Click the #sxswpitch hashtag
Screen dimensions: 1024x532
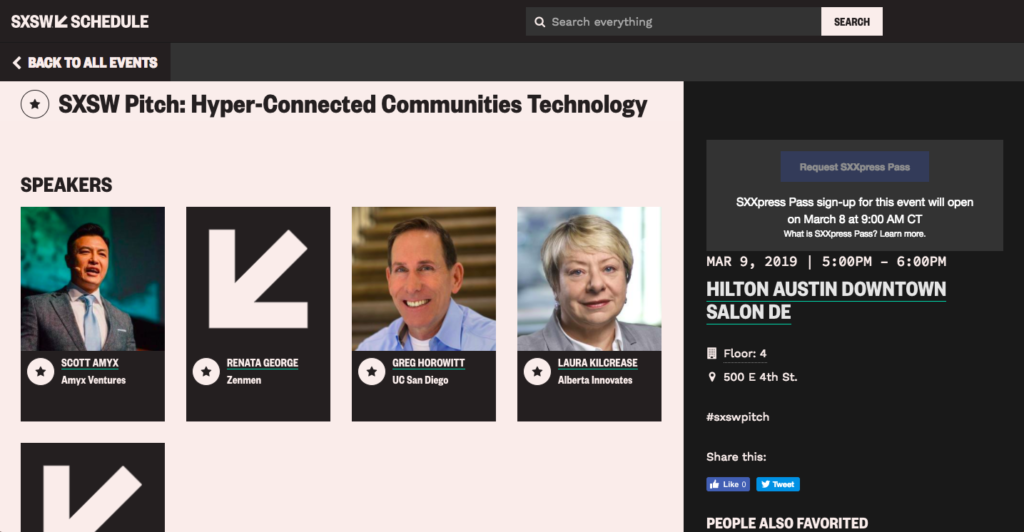click(x=738, y=417)
